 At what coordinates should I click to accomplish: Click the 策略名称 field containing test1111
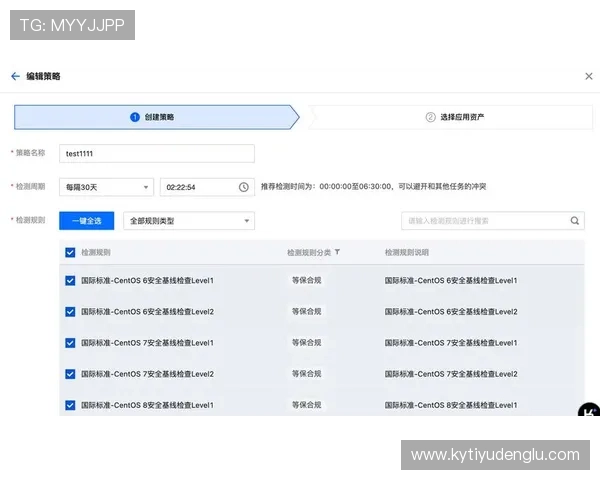click(x=157, y=153)
